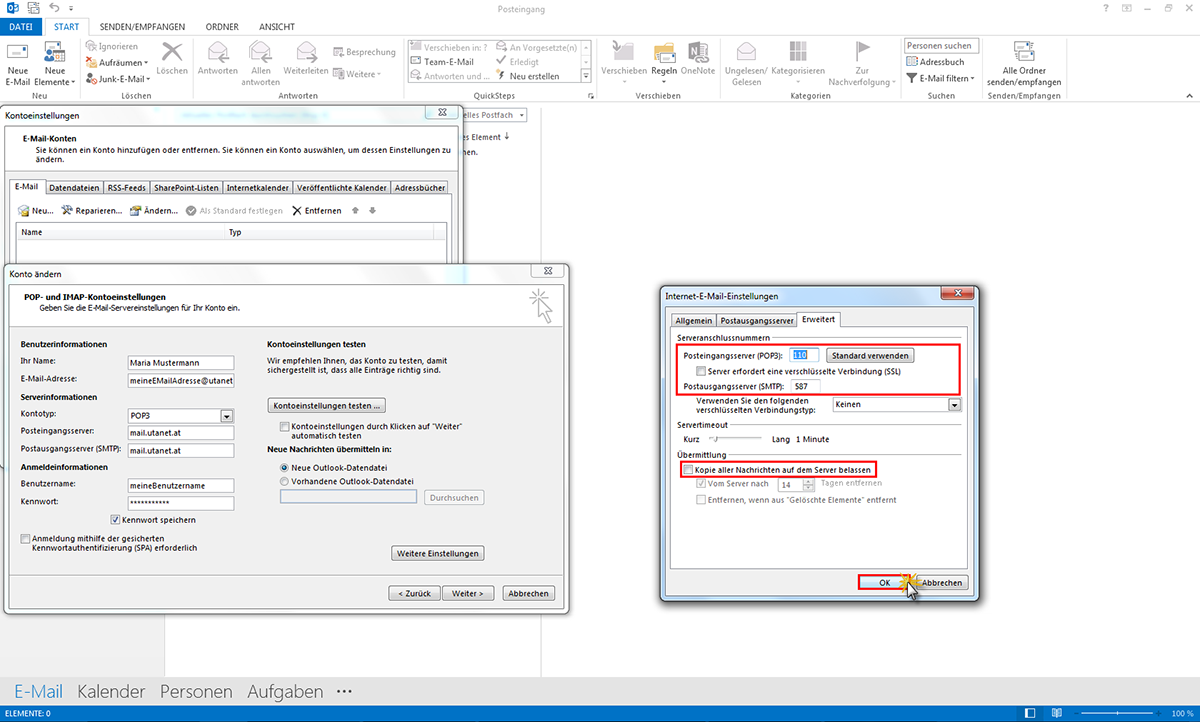Open the DATEI tab

21,27
